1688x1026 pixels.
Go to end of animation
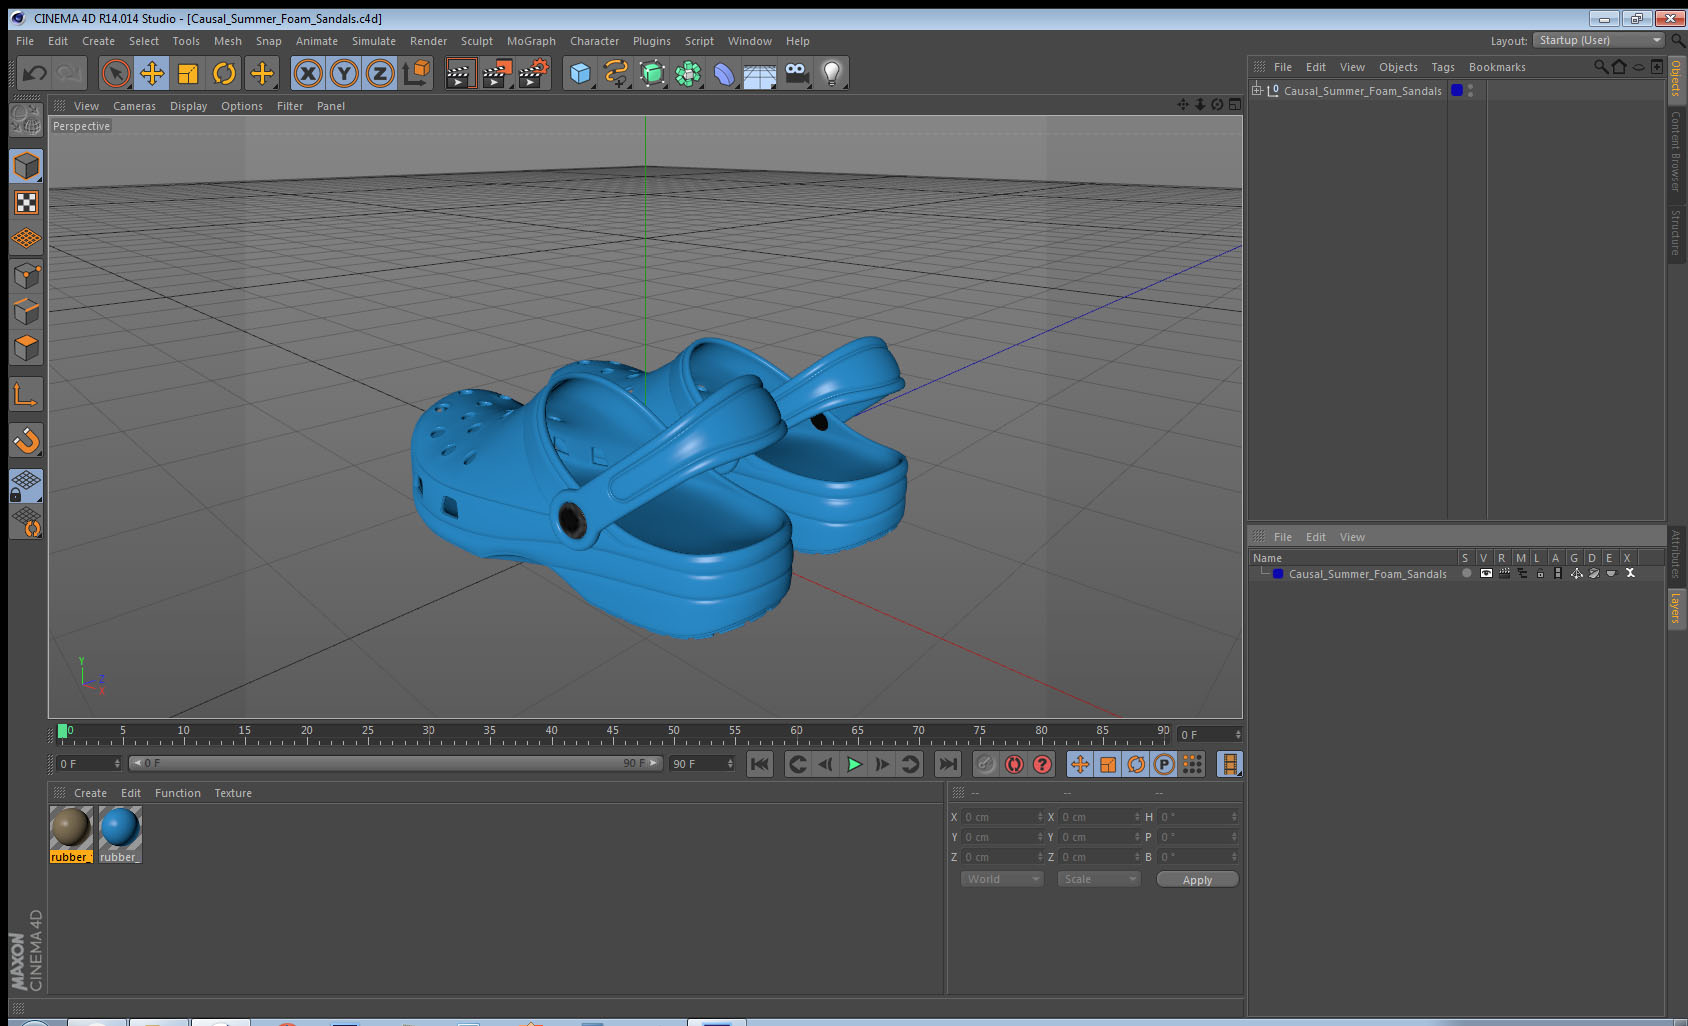click(x=947, y=764)
